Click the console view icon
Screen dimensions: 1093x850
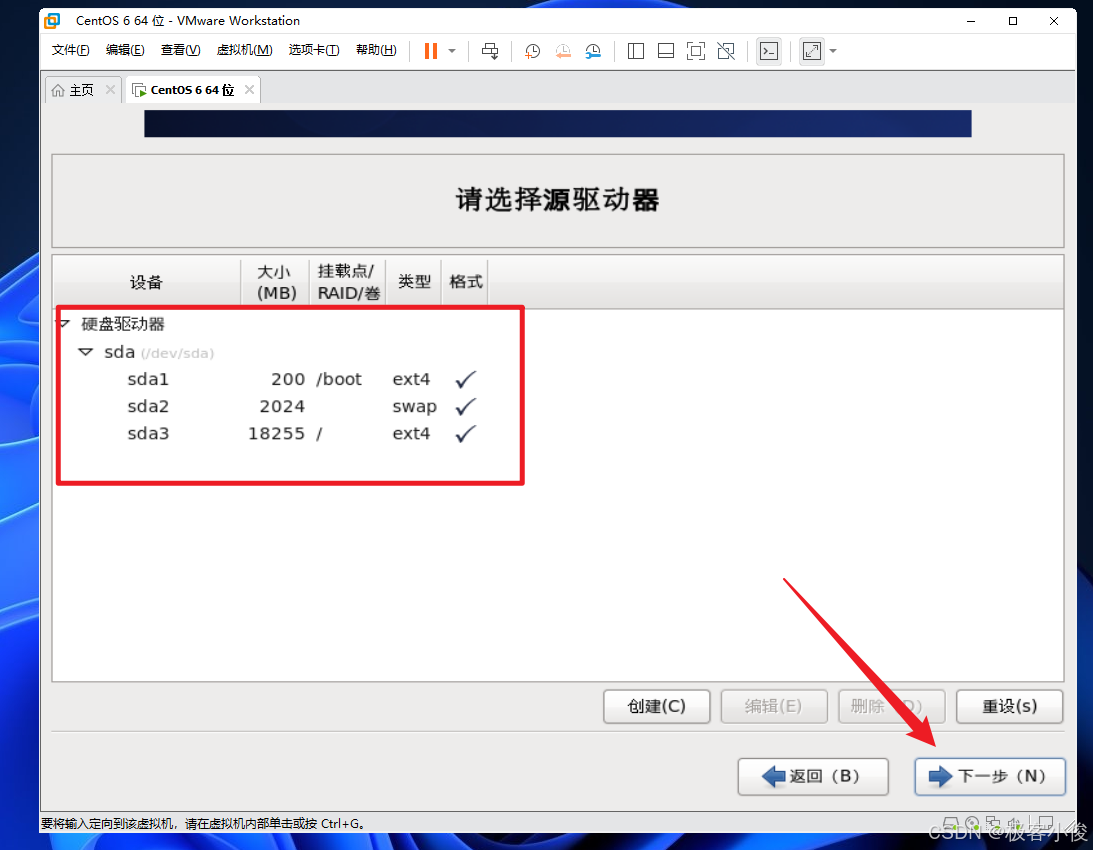click(x=769, y=51)
